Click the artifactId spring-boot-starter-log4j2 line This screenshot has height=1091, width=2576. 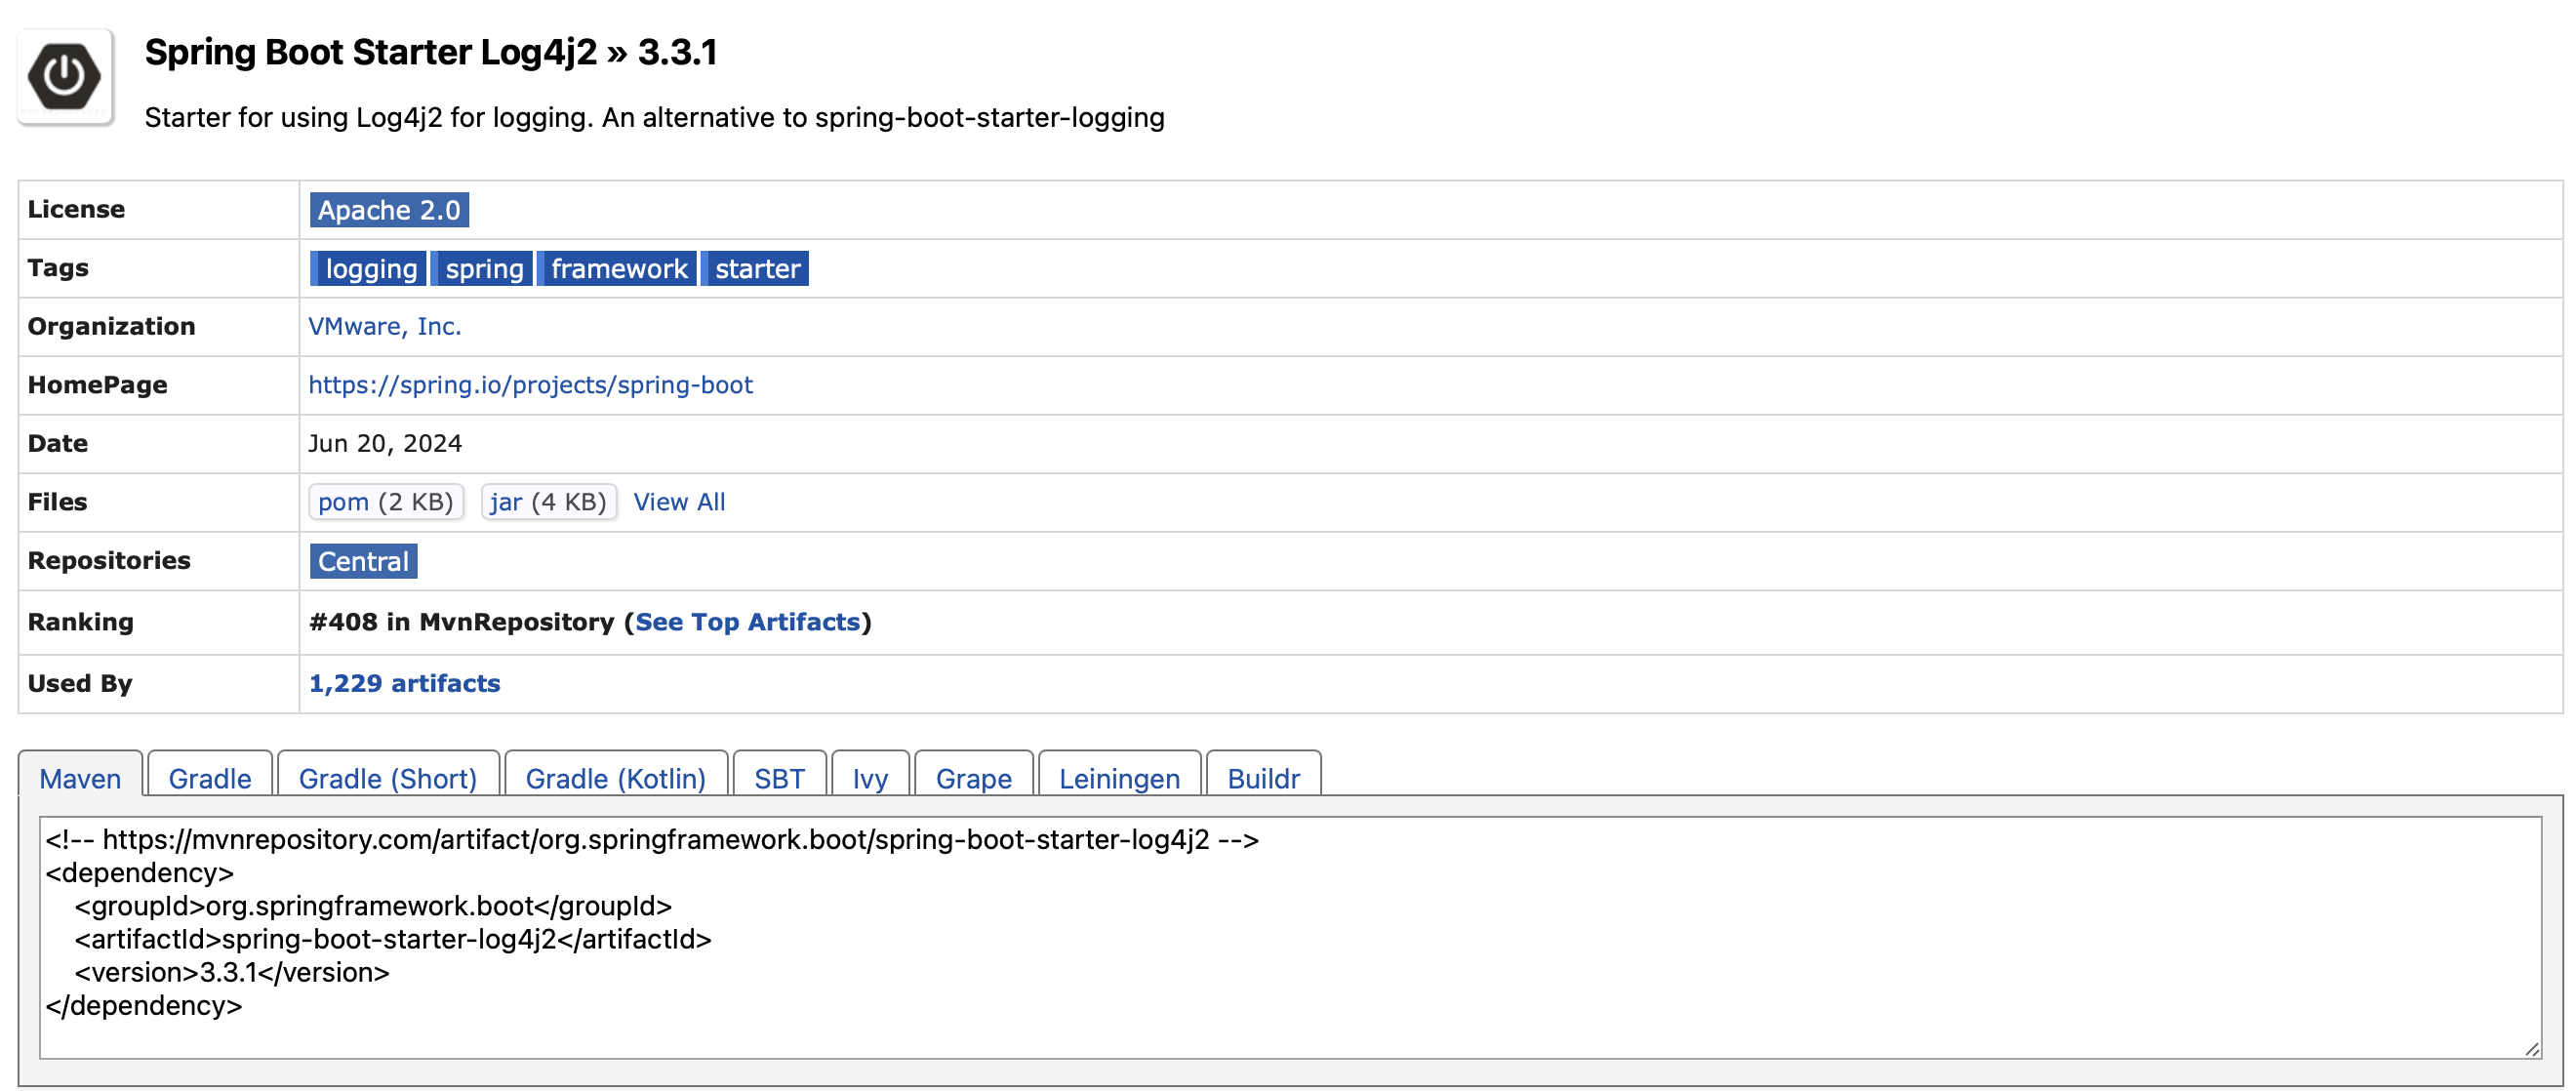393,939
